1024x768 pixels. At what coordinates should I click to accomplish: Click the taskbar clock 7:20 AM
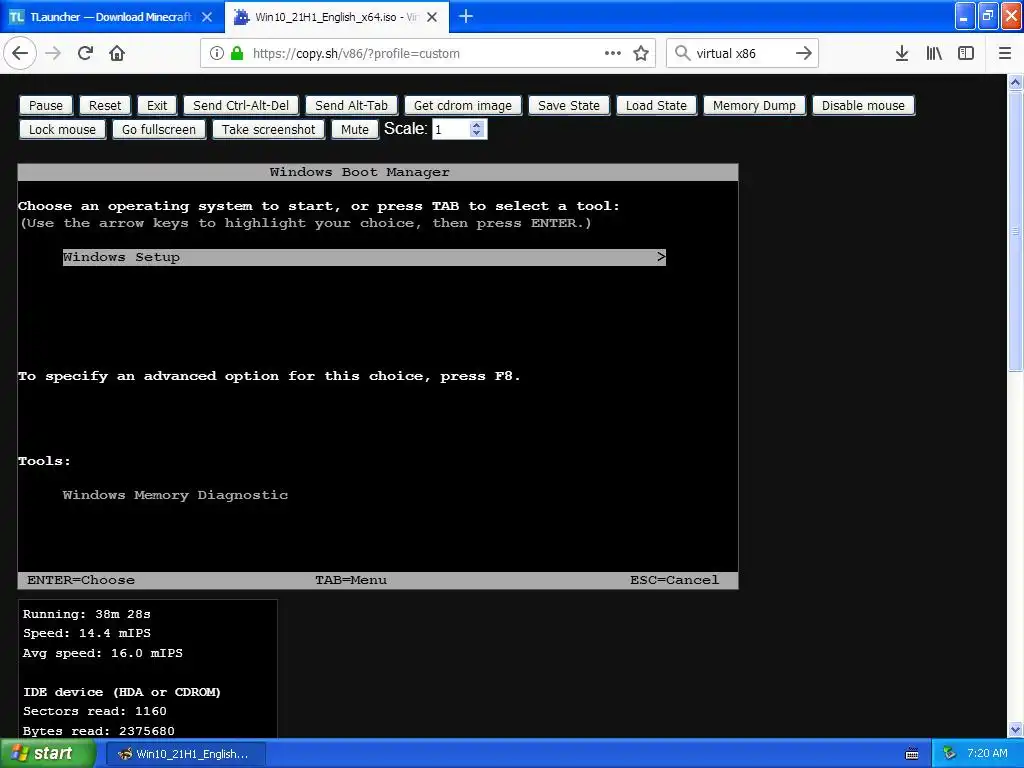[x=987, y=754]
